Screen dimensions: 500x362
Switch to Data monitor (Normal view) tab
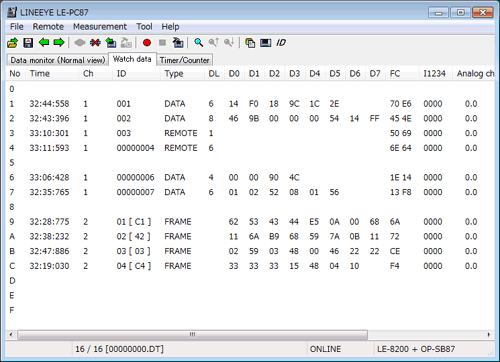(x=57, y=60)
